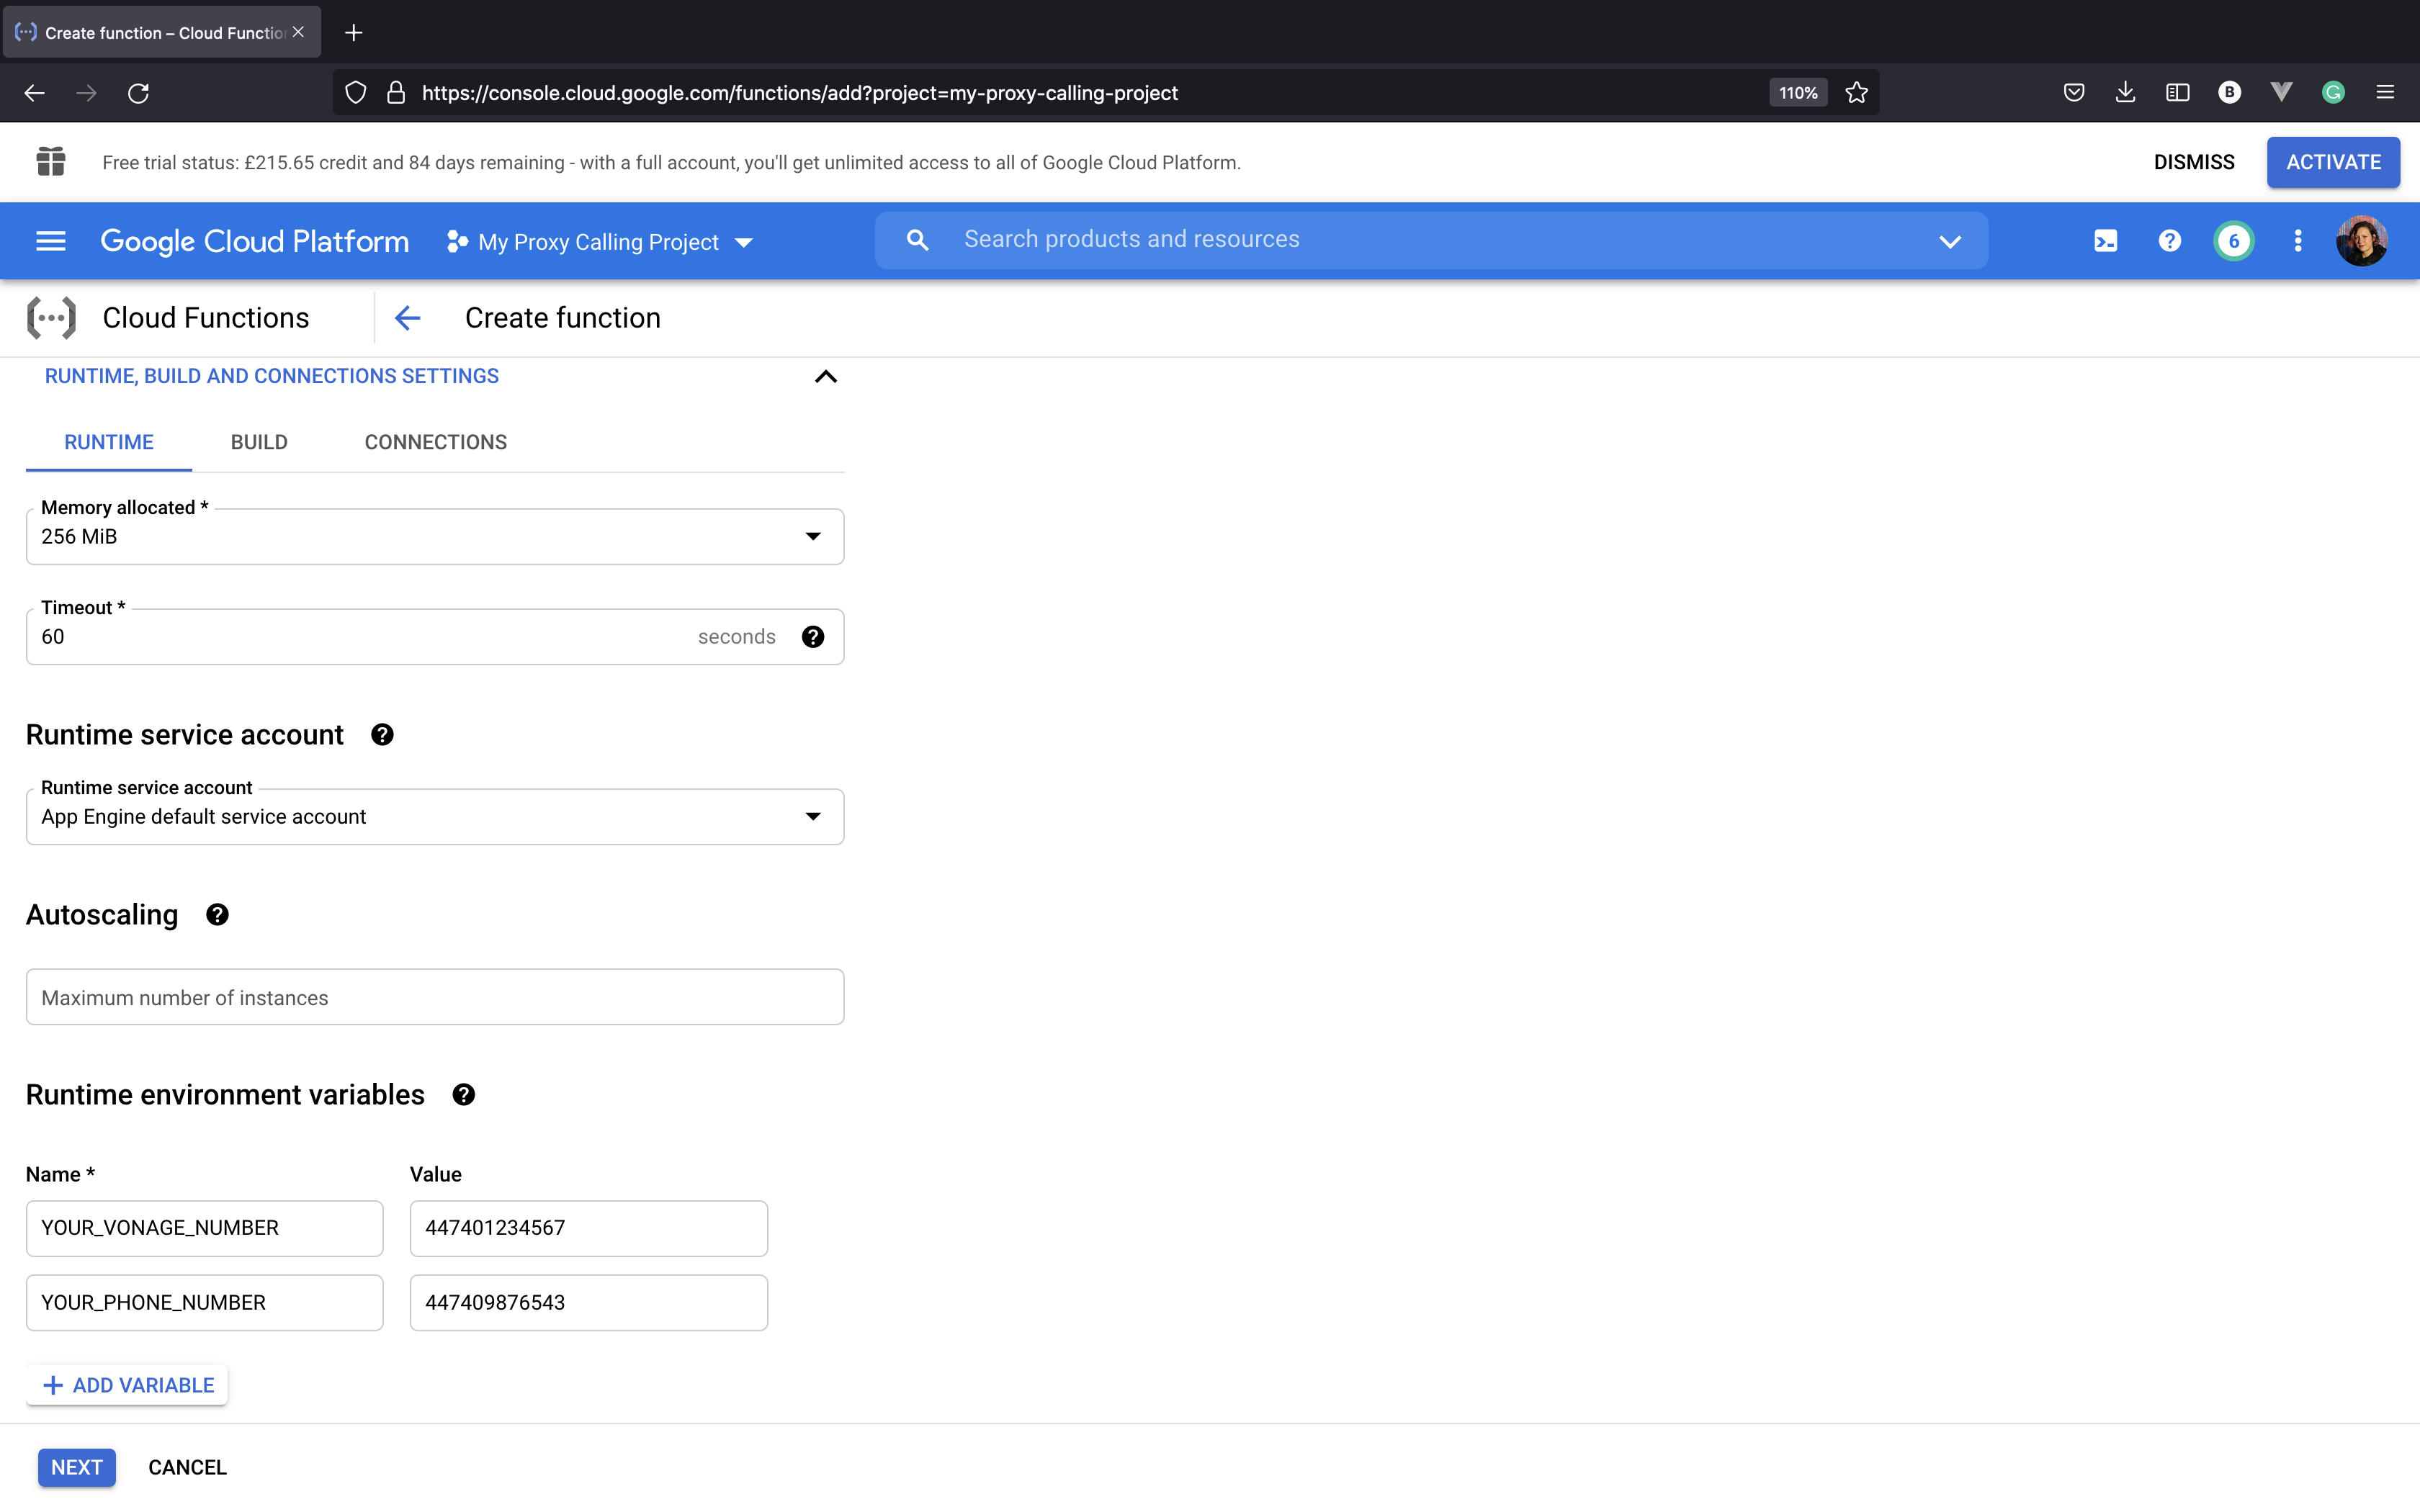Click the YOUR_VONAGE_NUMBER name field

(x=205, y=1228)
